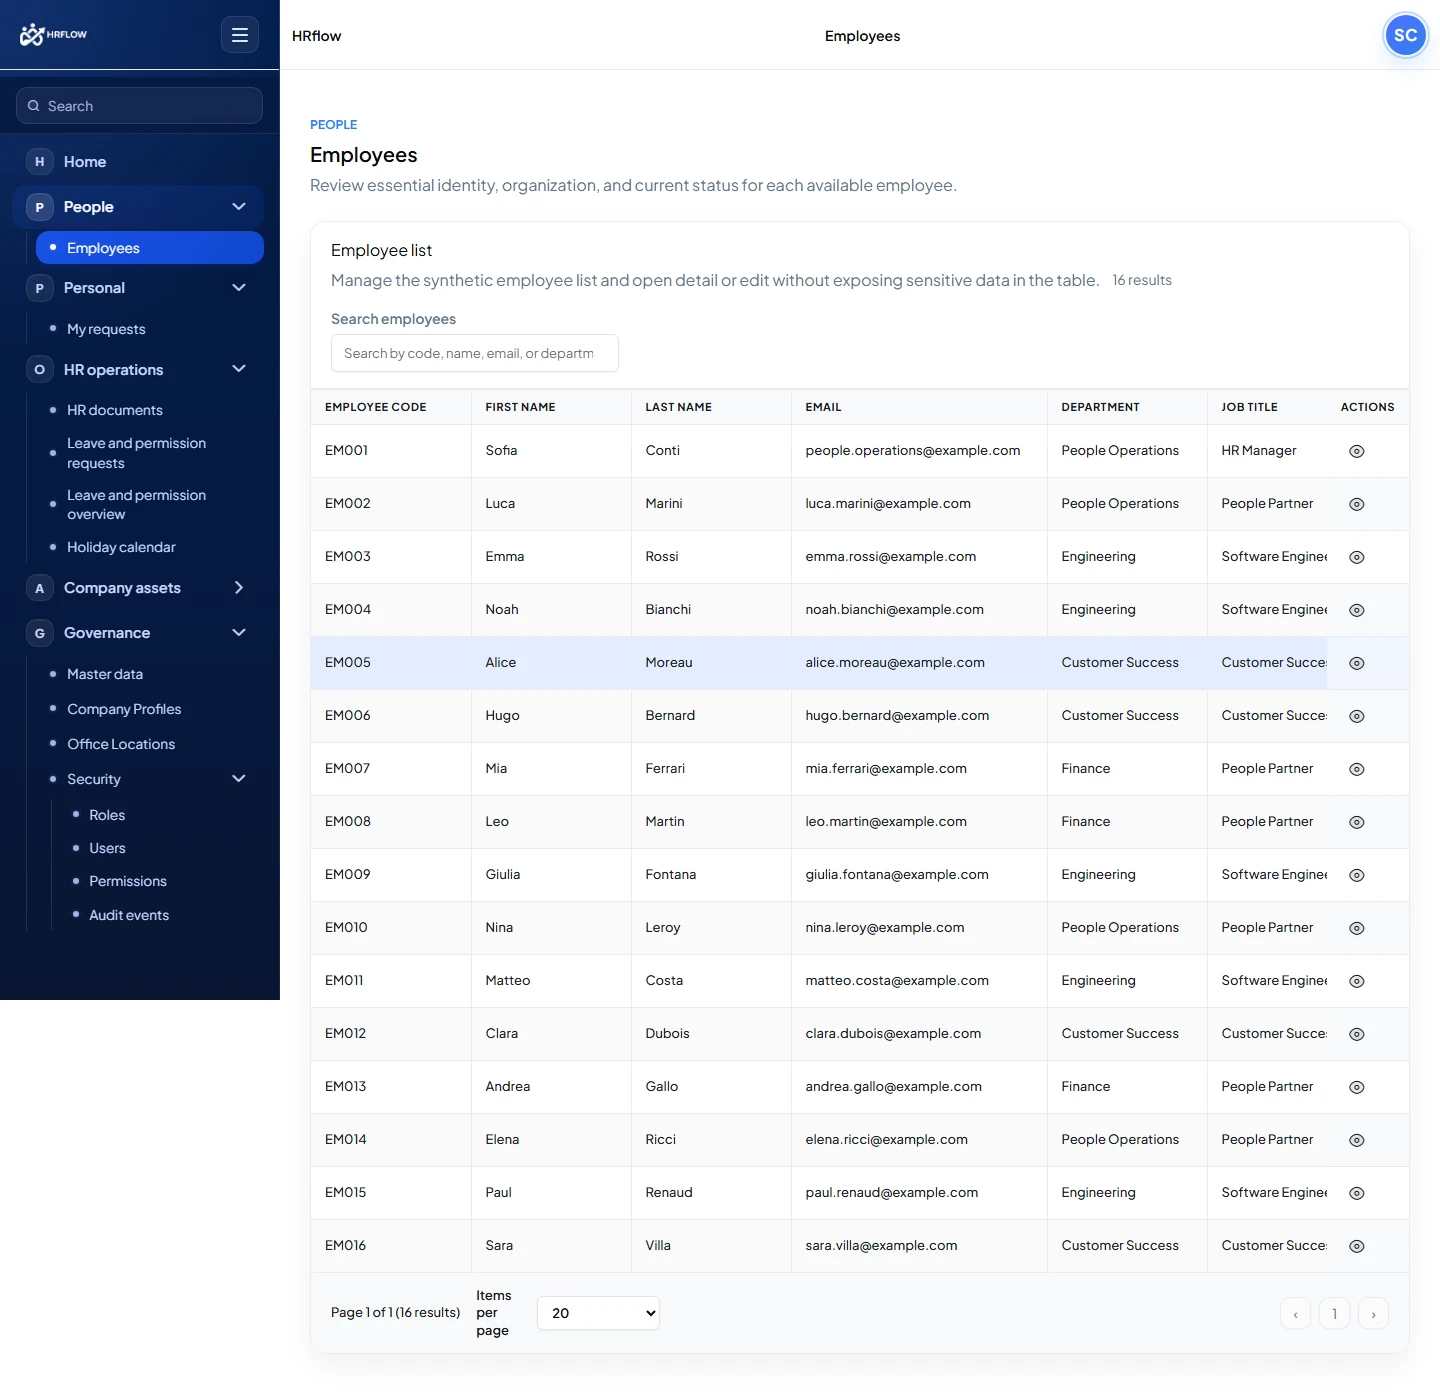Image resolution: width=1440 pixels, height=1400 pixels.
Task: Collapse the People section chevron
Action: point(239,206)
